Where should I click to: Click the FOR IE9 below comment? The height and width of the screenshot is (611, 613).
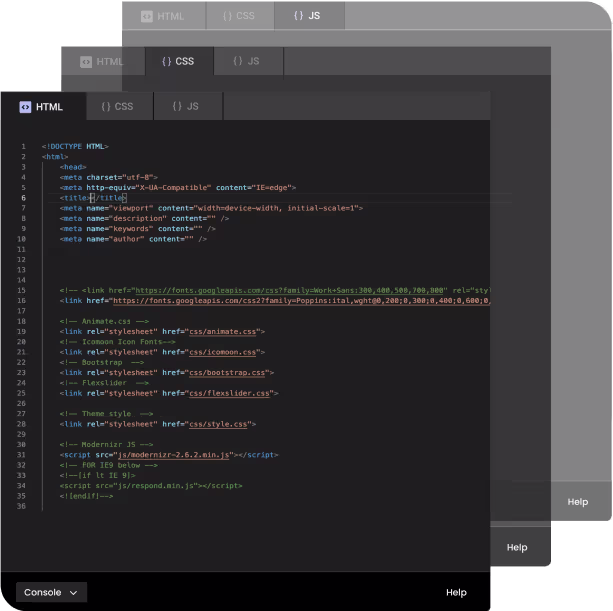tap(109, 465)
